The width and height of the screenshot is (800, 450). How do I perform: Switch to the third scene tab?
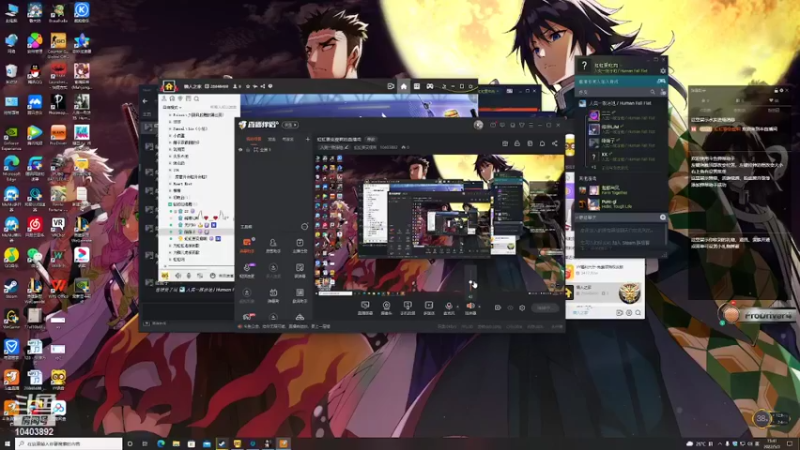pos(288,139)
